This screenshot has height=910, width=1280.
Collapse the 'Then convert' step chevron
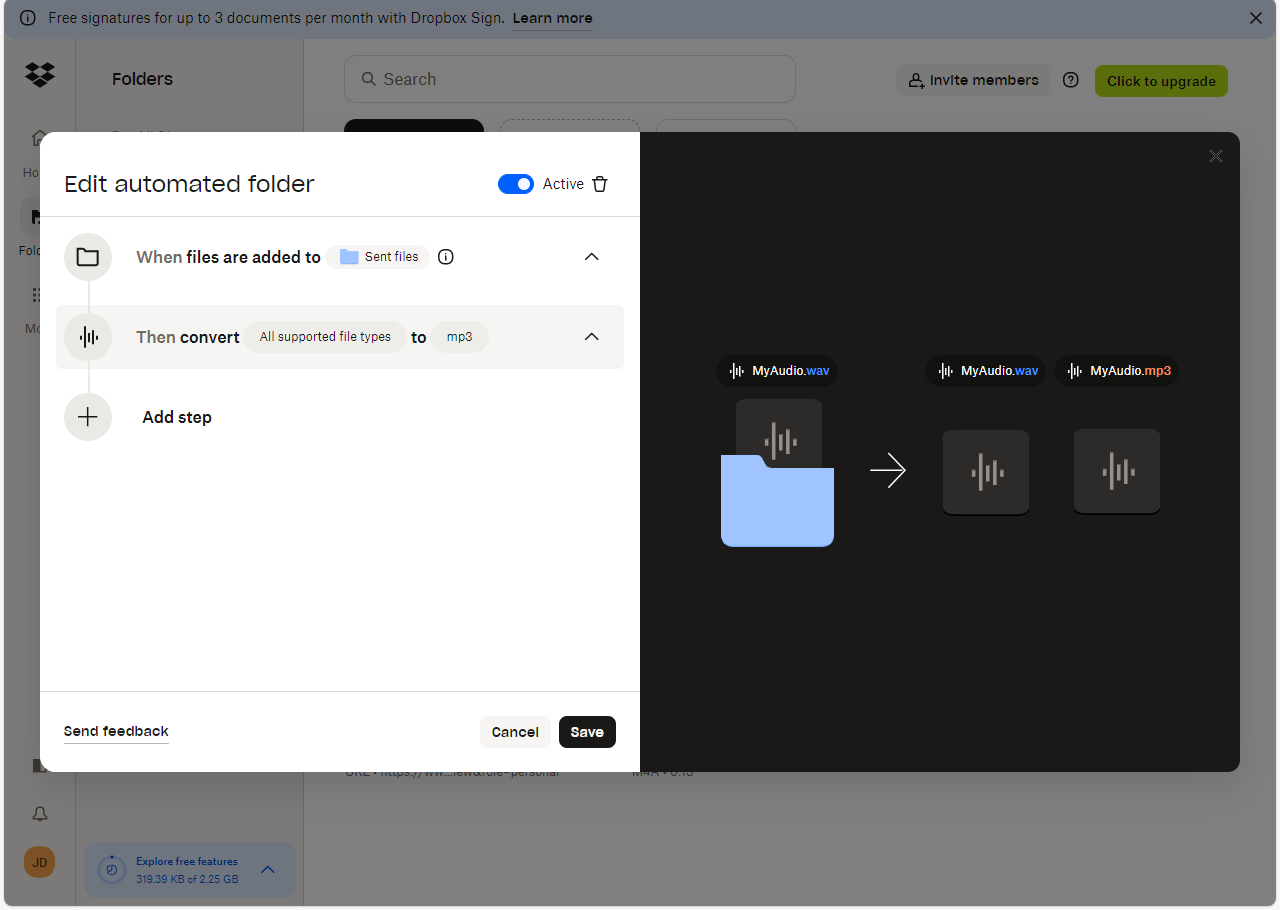coord(591,337)
